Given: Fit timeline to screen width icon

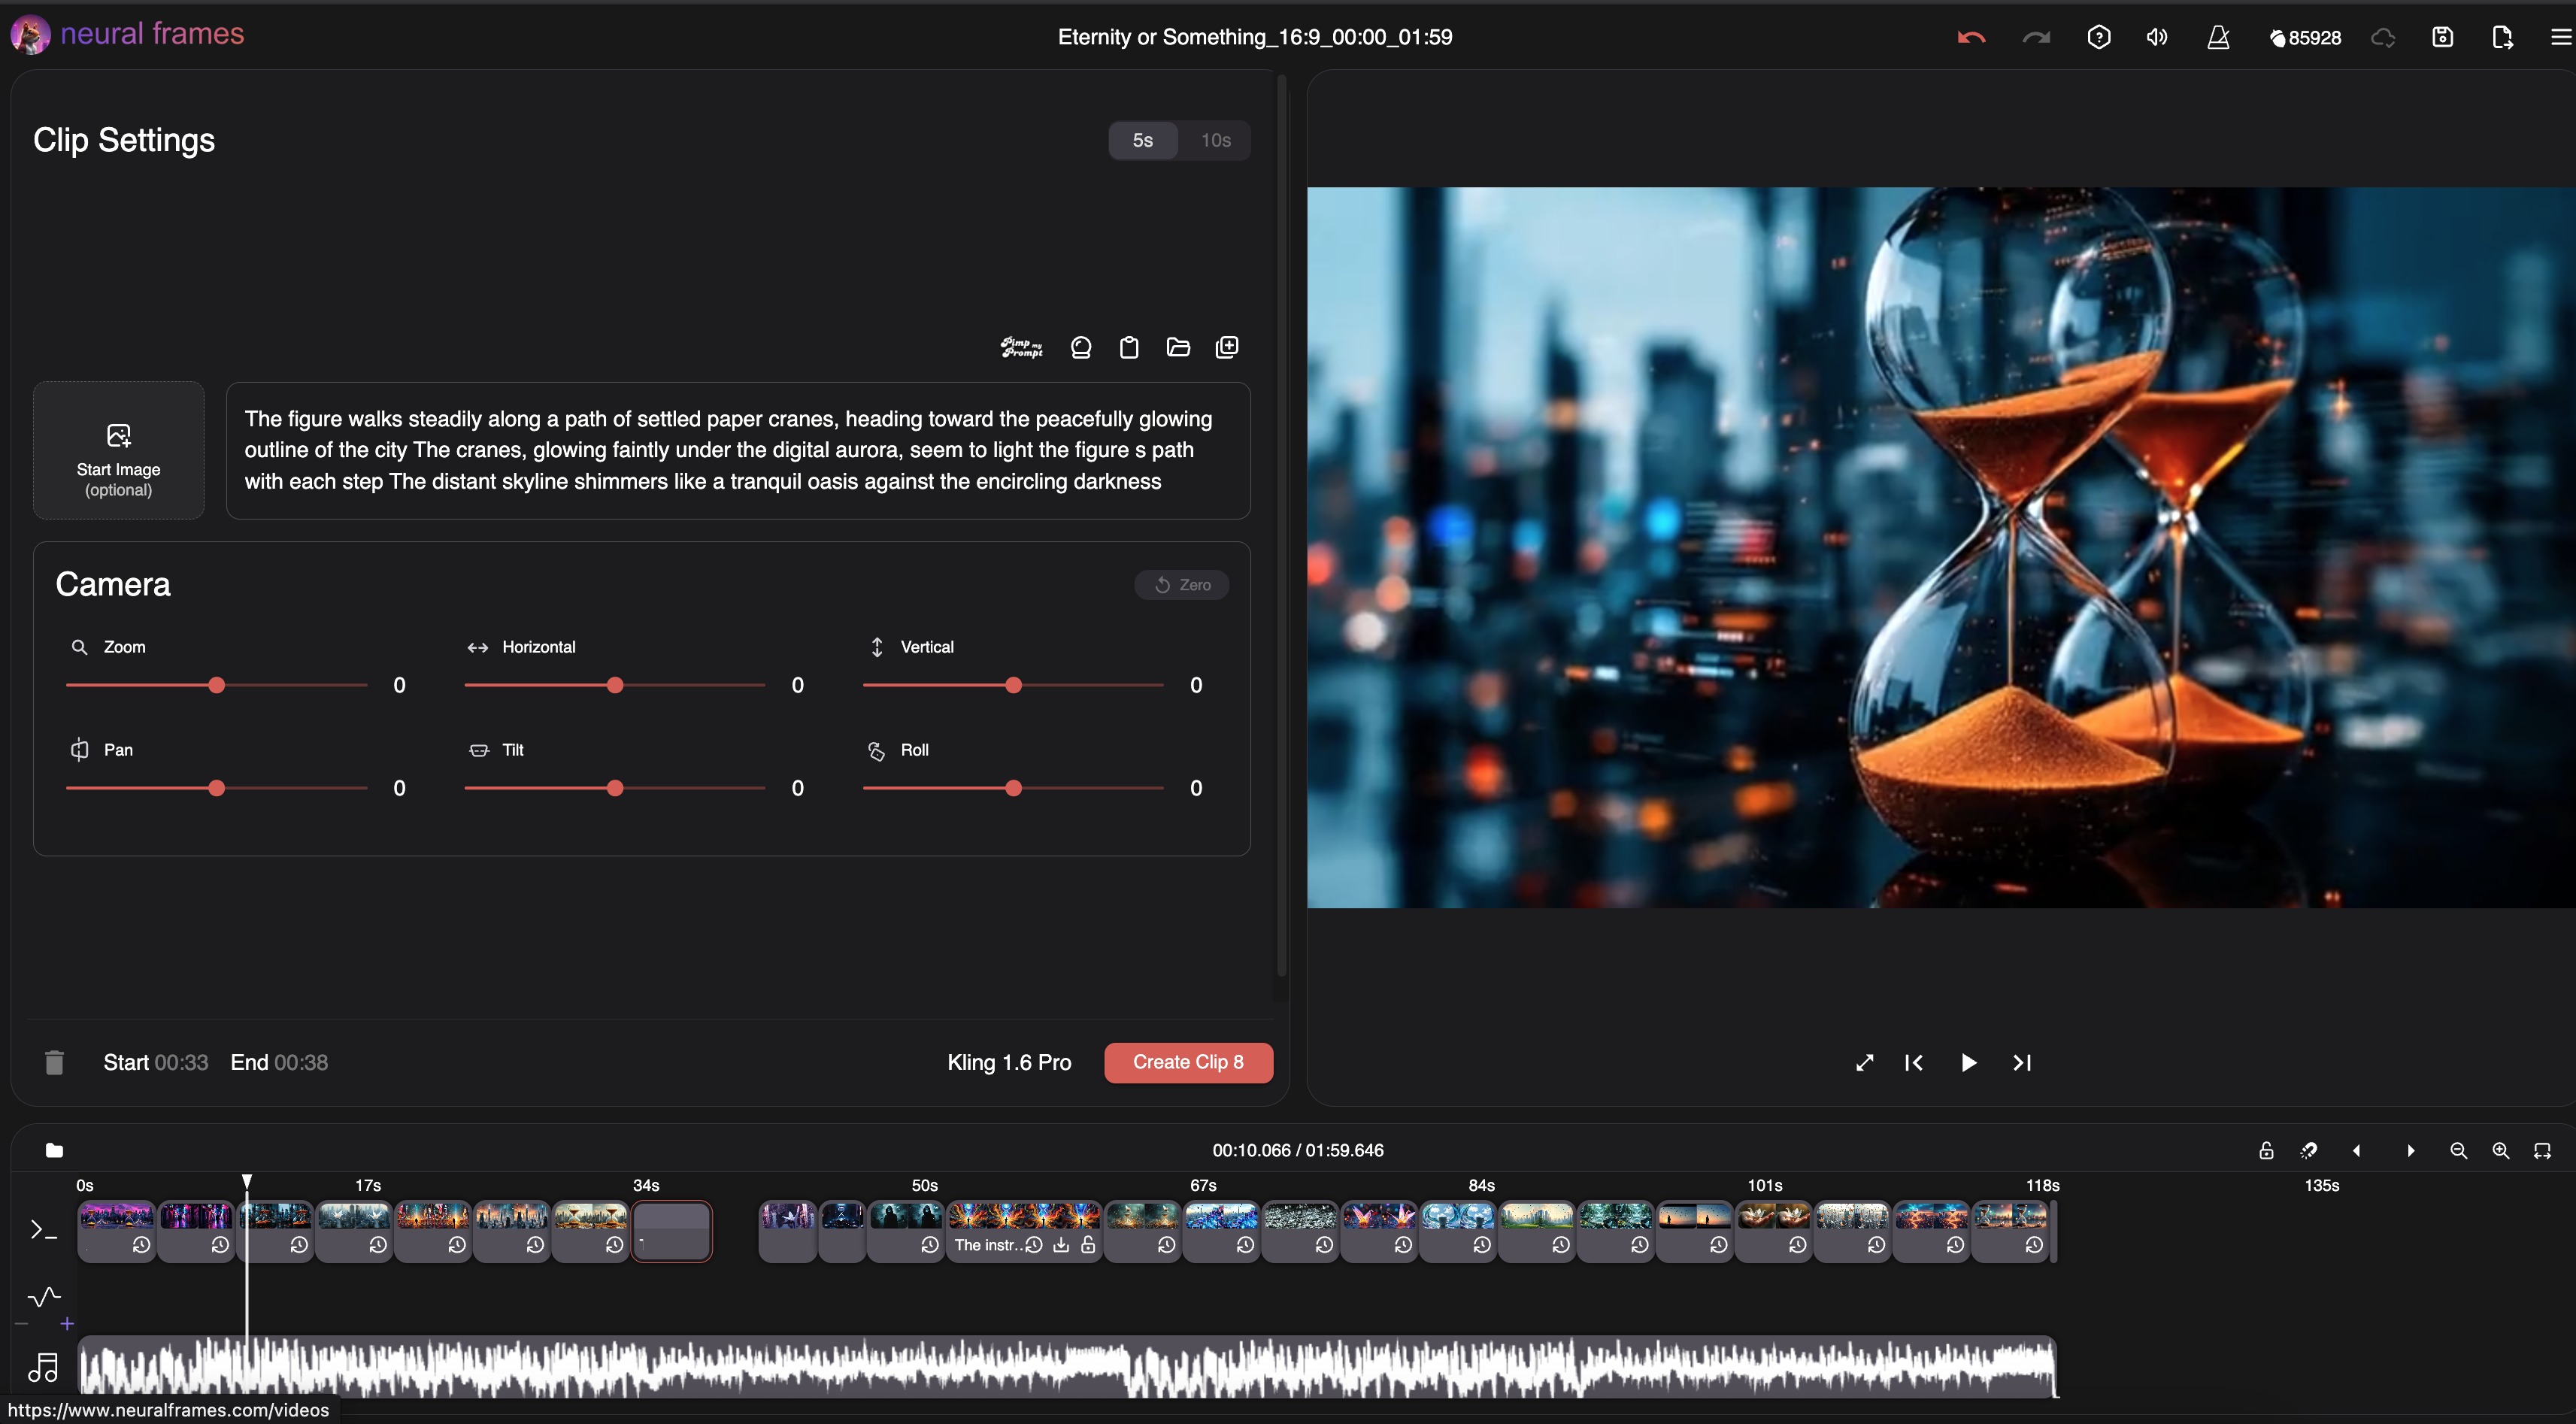Looking at the screenshot, I should (2542, 1150).
